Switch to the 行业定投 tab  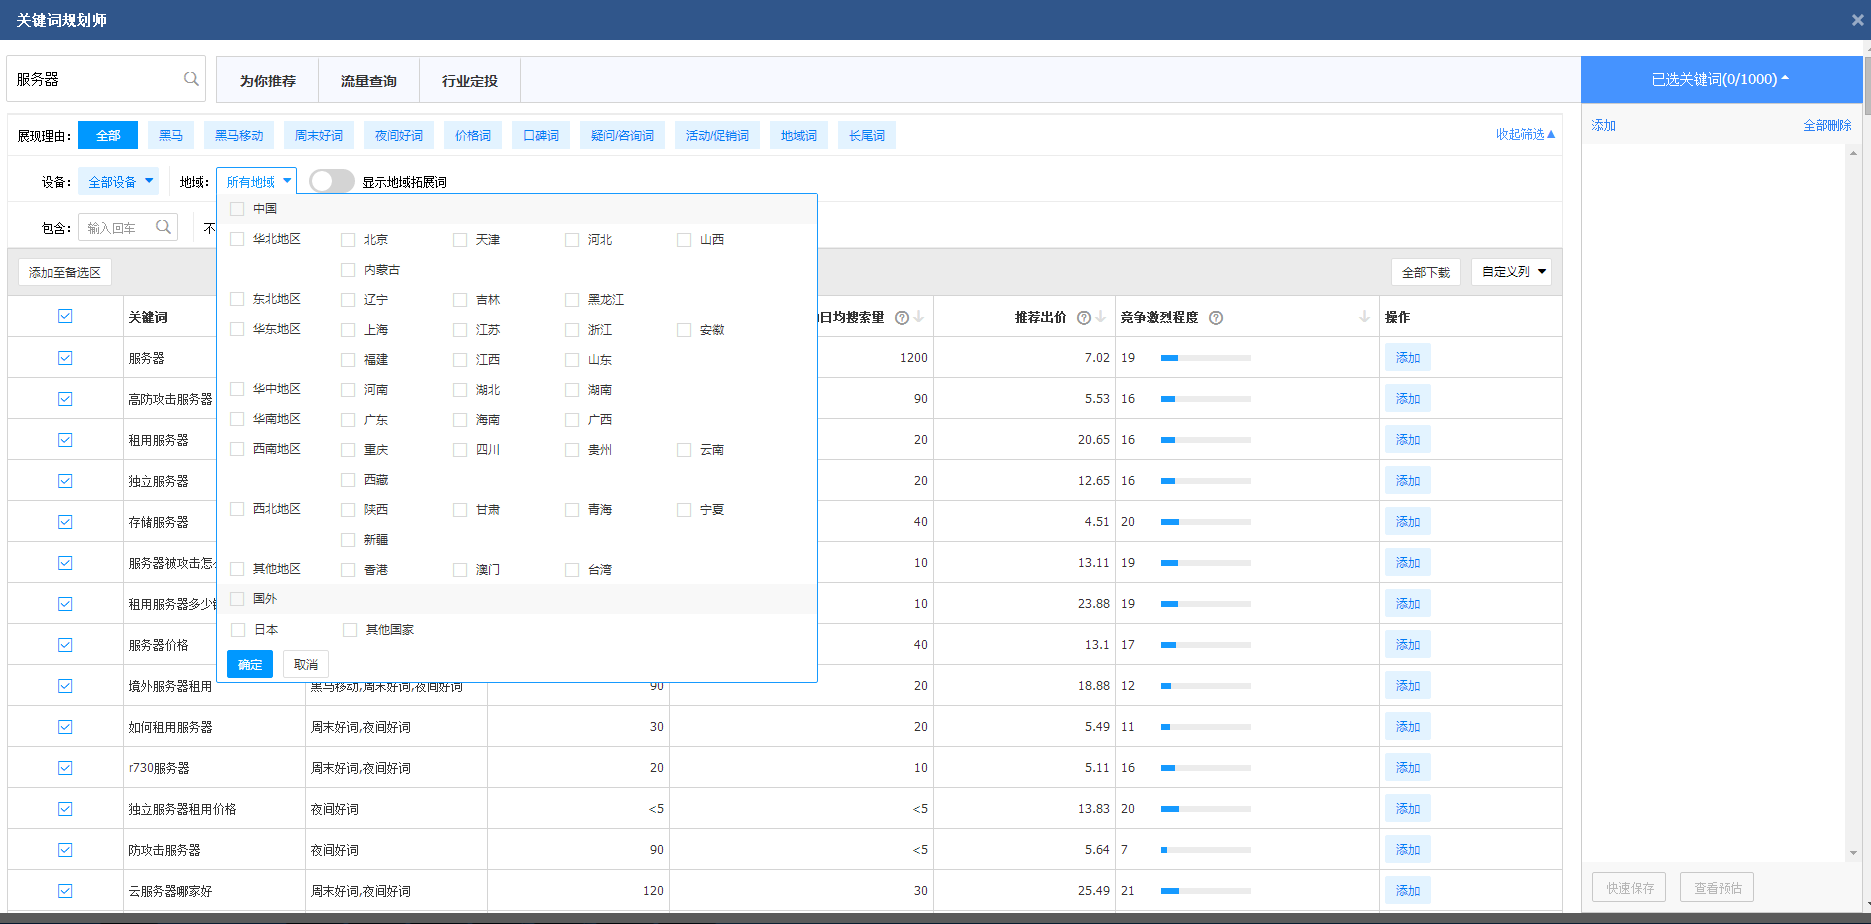(x=470, y=80)
